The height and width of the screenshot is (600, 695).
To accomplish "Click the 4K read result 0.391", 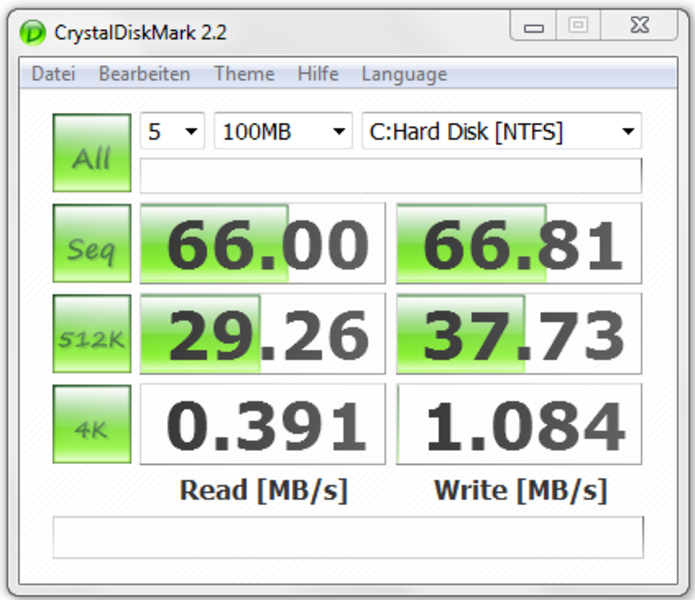I will (x=263, y=424).
